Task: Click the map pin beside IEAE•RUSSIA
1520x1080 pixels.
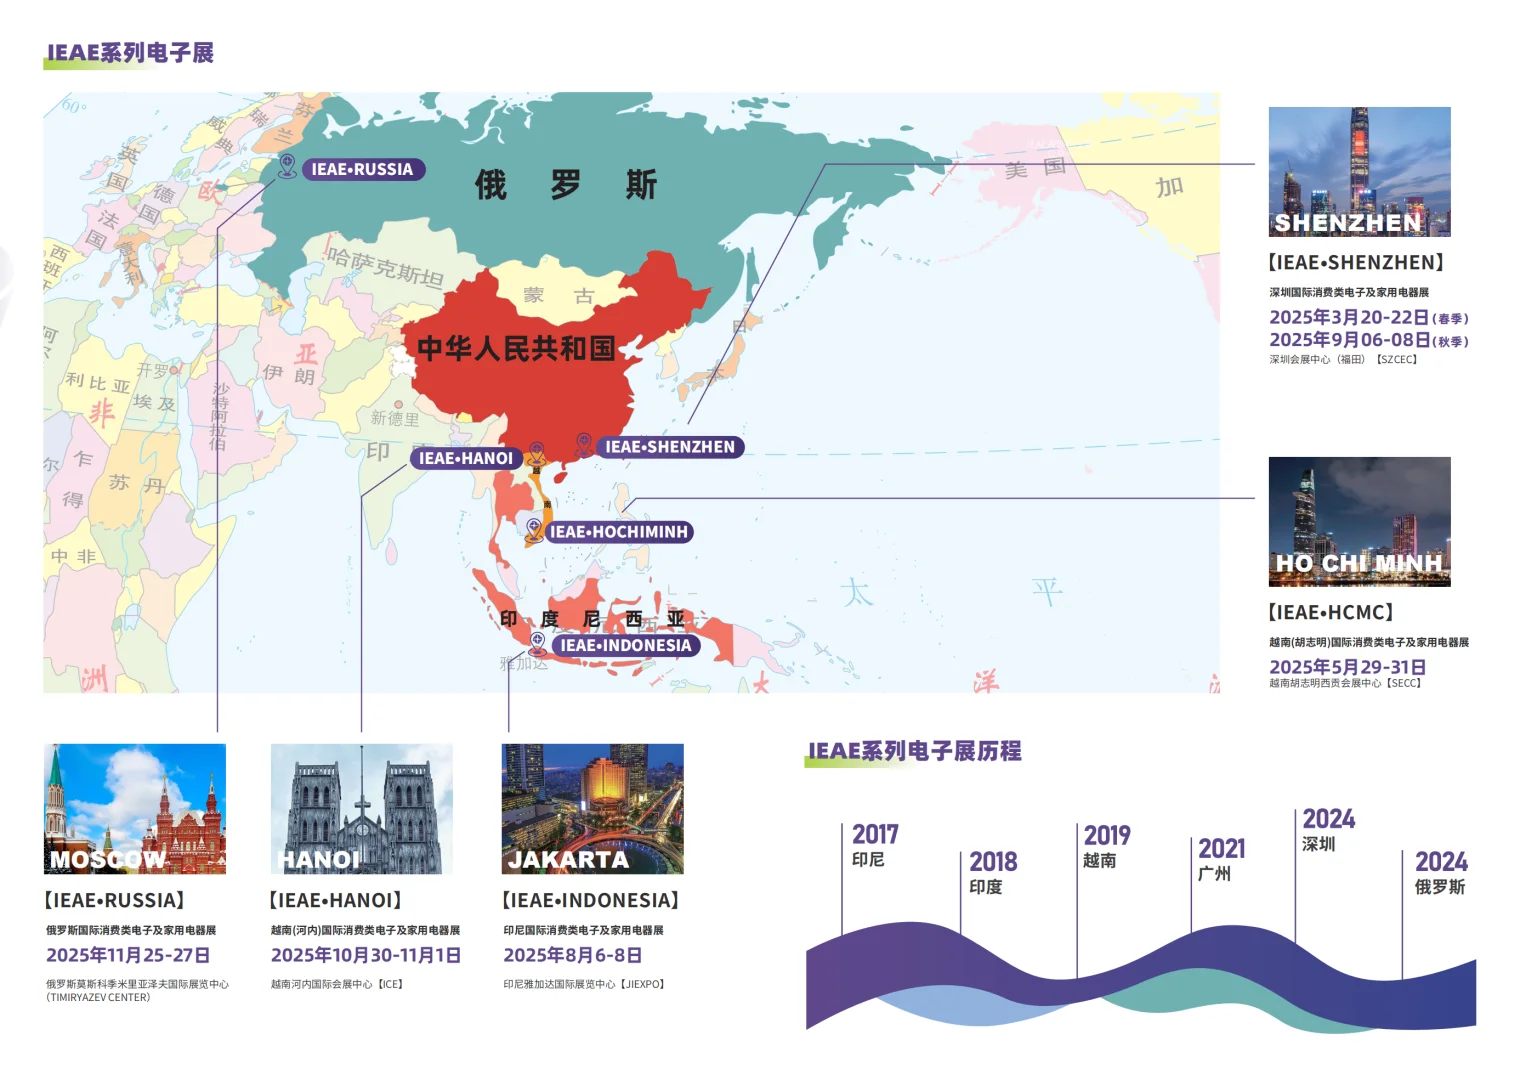Action: click(x=287, y=165)
